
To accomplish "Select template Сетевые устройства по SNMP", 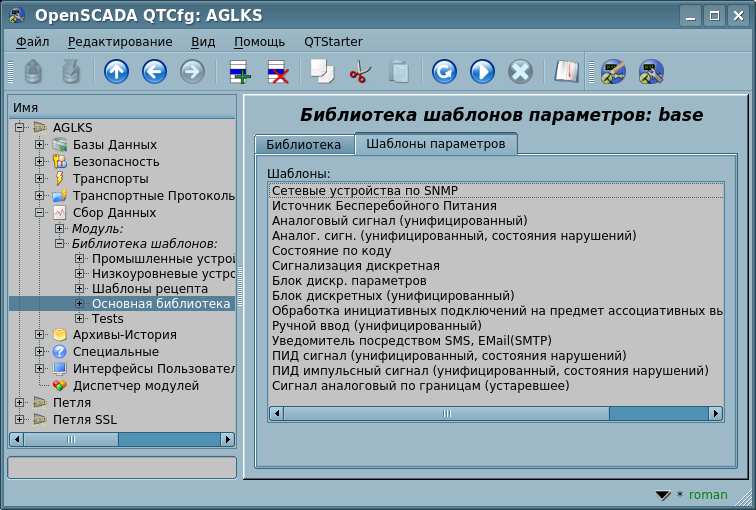I will (496, 191).
